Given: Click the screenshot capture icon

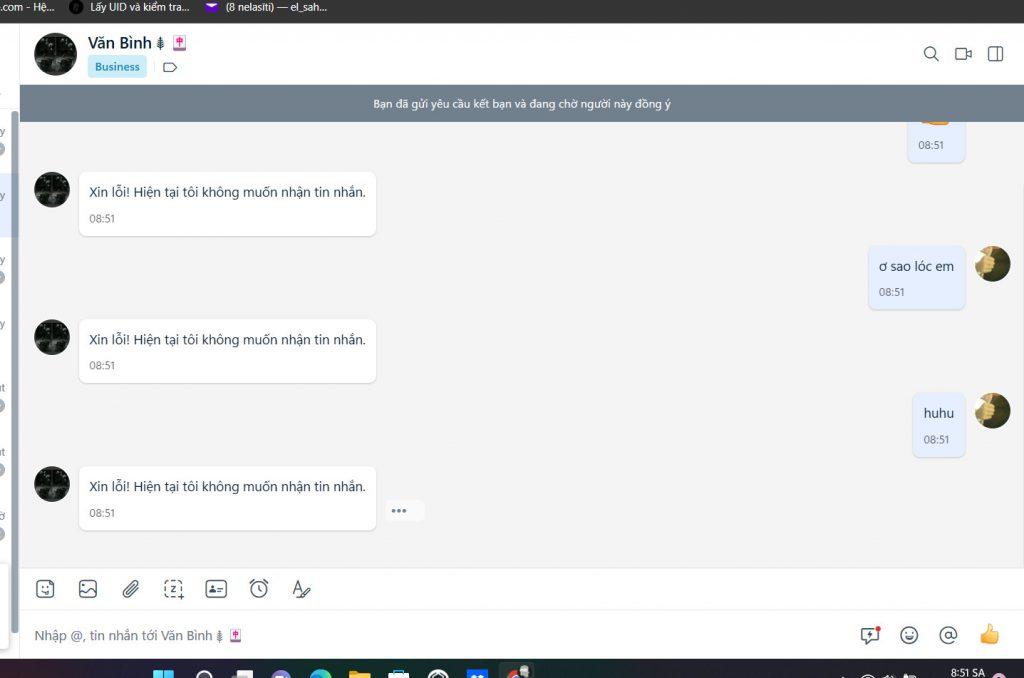Looking at the screenshot, I should coord(174,589).
